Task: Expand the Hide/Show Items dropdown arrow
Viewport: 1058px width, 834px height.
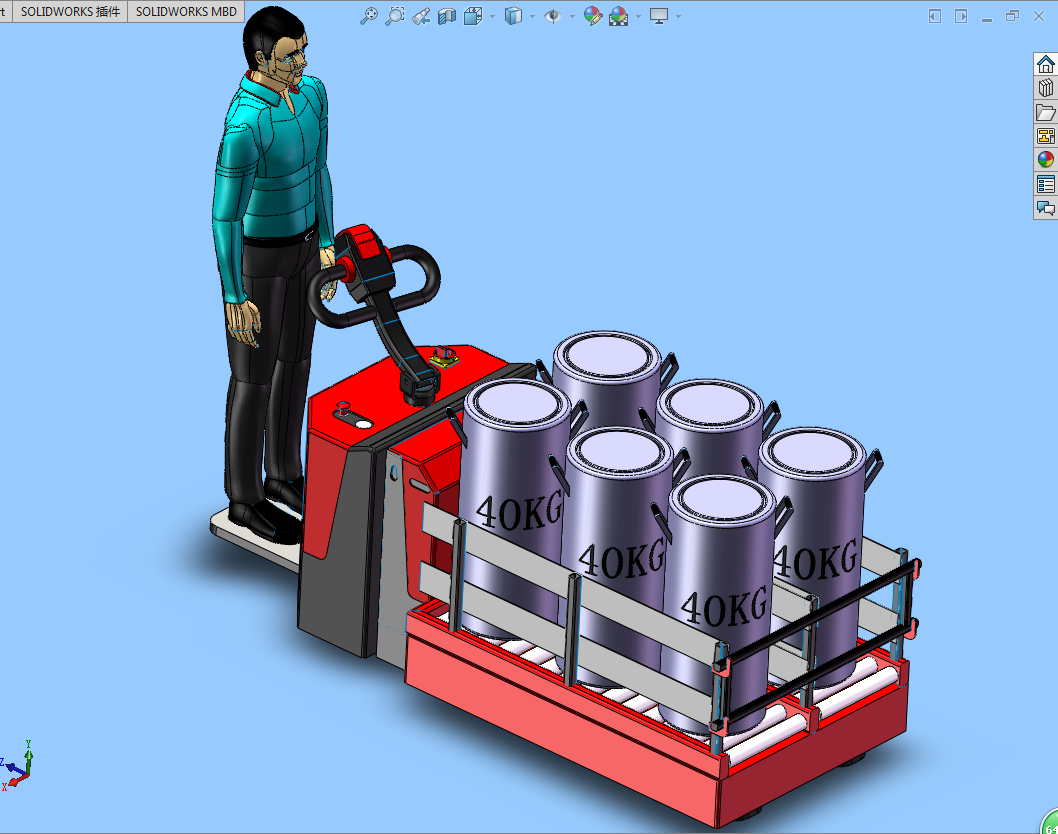Action: (572, 16)
